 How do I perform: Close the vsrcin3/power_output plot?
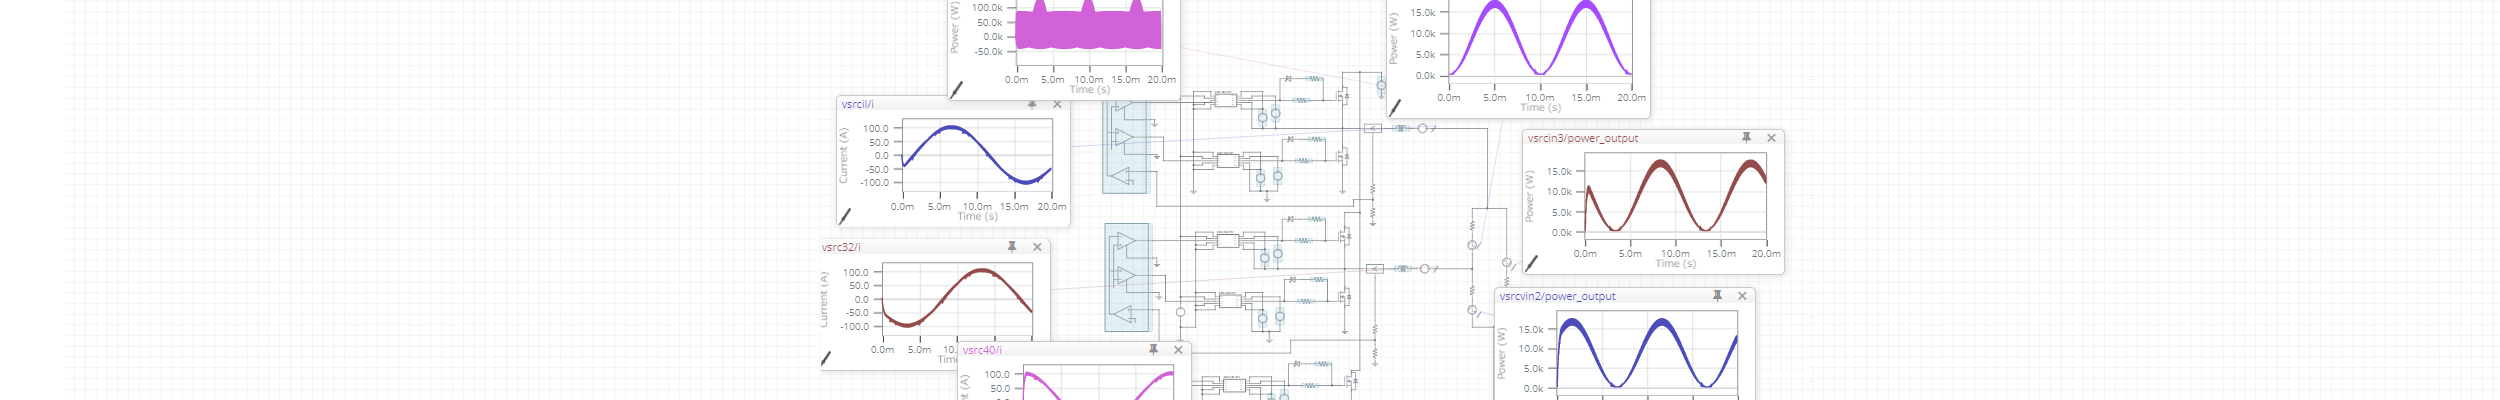(x=1771, y=138)
